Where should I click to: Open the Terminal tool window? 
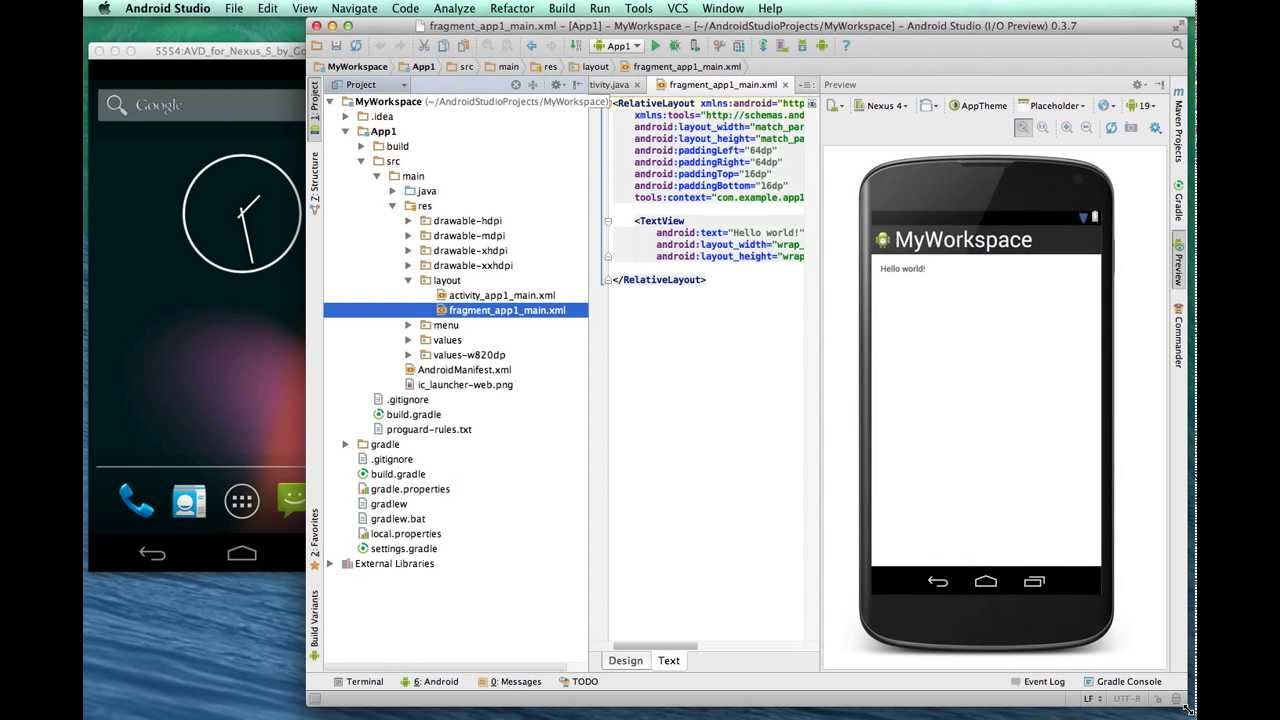[x=357, y=682]
